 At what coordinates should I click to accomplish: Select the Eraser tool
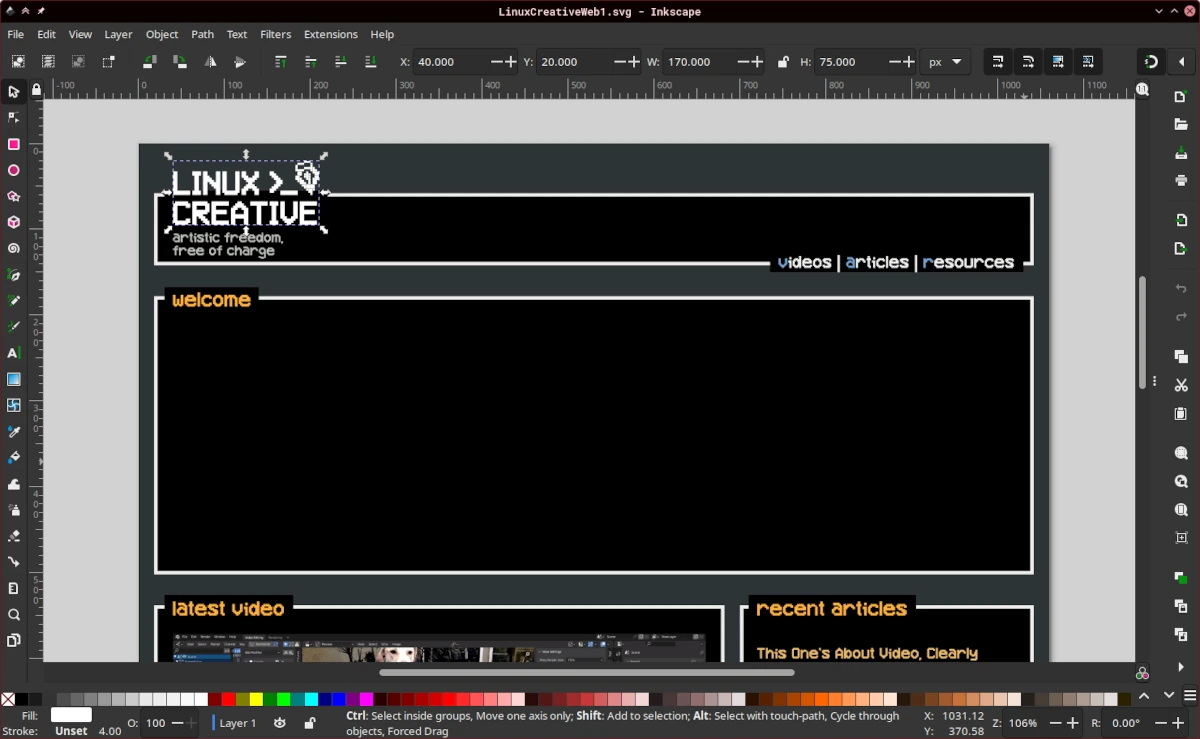click(x=14, y=536)
